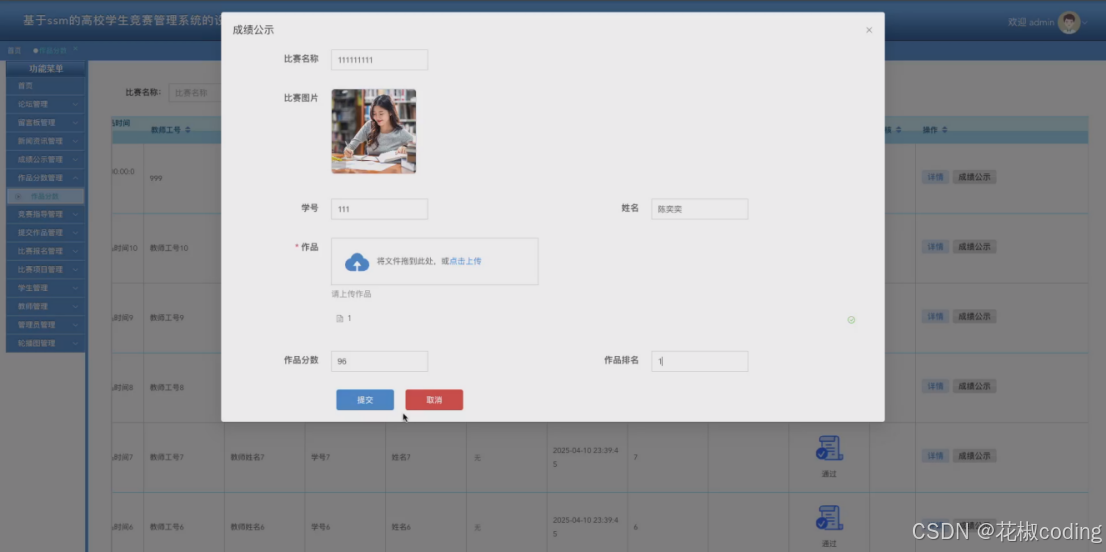Open 轮播图管理 in the sidebar
This screenshot has width=1106, height=552.
46,343
